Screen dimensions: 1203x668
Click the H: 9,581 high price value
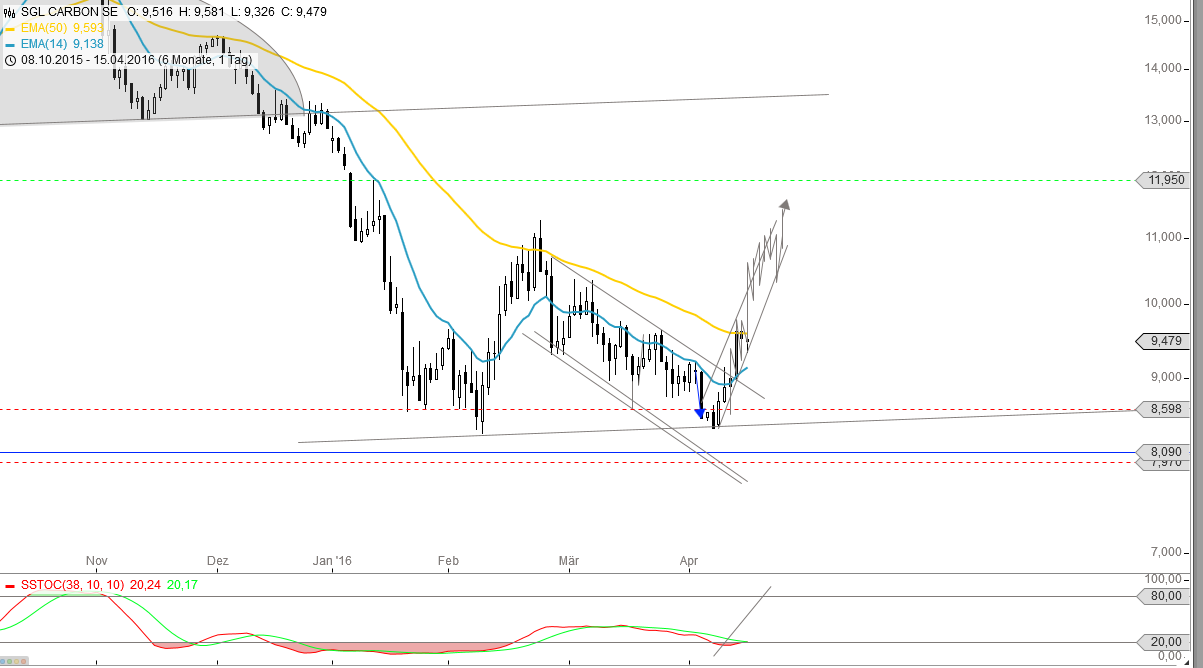(203, 12)
